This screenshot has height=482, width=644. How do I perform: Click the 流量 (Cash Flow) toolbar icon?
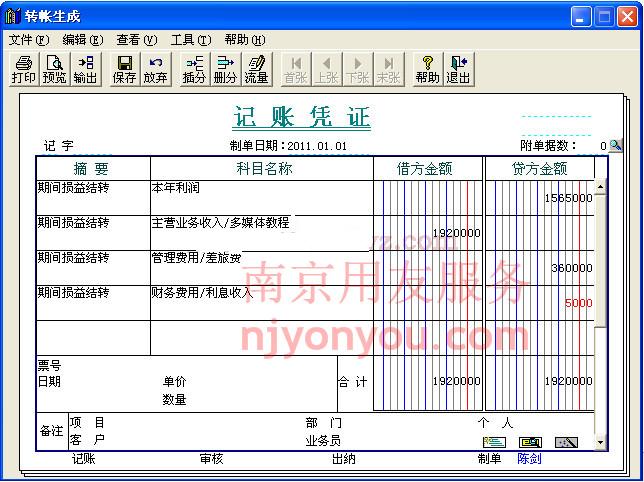pyautogui.click(x=256, y=69)
